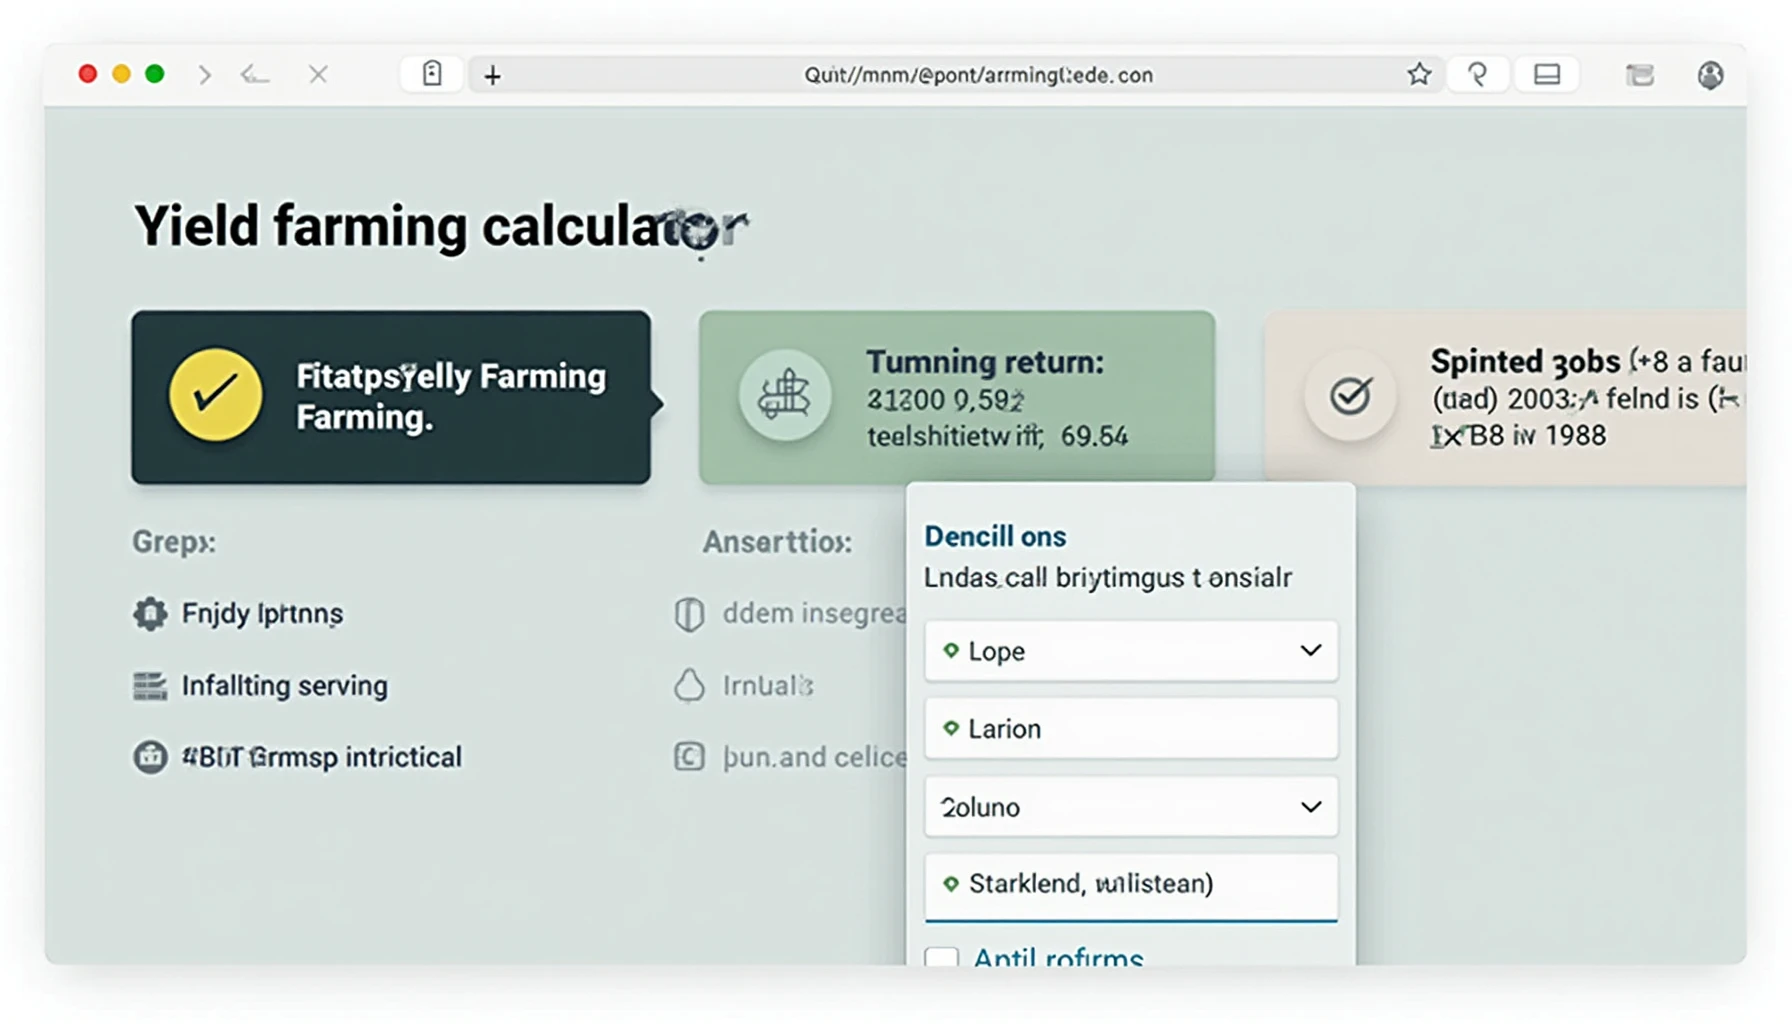Click the pun.and celice C icon

pyautogui.click(x=689, y=757)
